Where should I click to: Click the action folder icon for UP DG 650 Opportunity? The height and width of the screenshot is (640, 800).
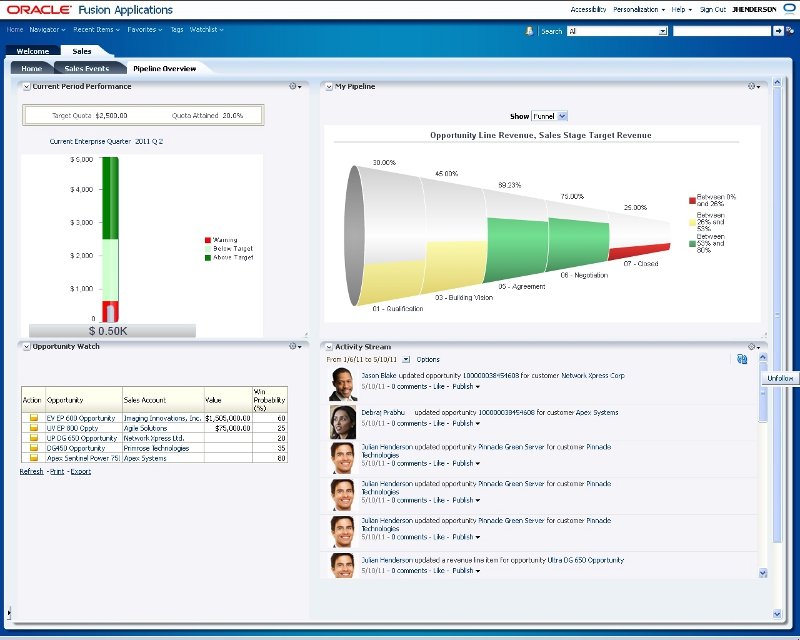point(34,437)
